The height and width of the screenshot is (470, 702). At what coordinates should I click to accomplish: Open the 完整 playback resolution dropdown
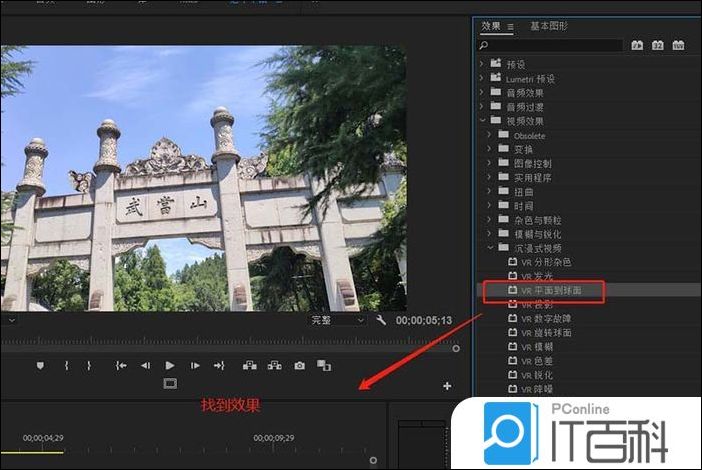point(337,320)
